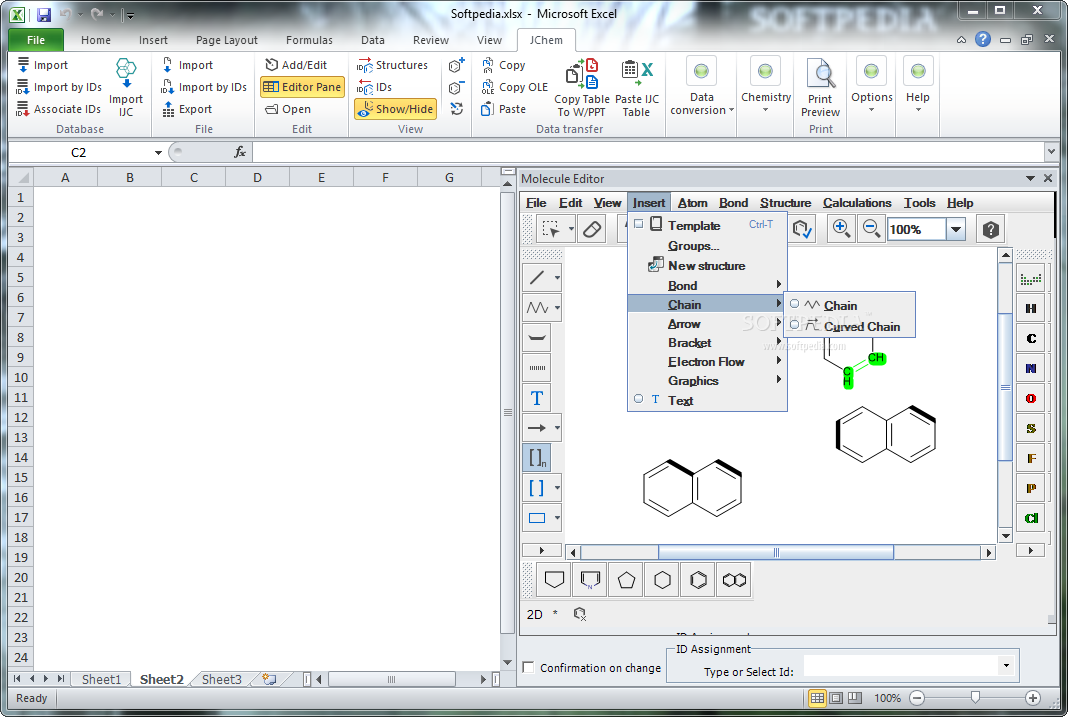This screenshot has width=1068, height=717.
Task: Select the Carbon atom button
Action: pos(1031,338)
